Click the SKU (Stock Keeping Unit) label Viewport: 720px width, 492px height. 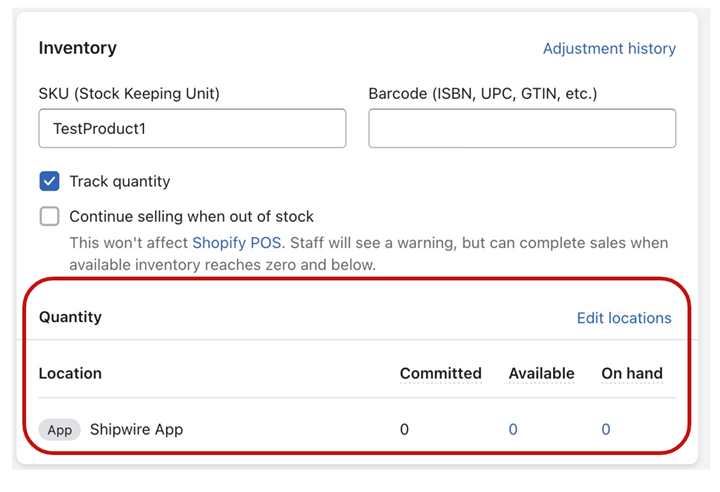[x=129, y=94]
